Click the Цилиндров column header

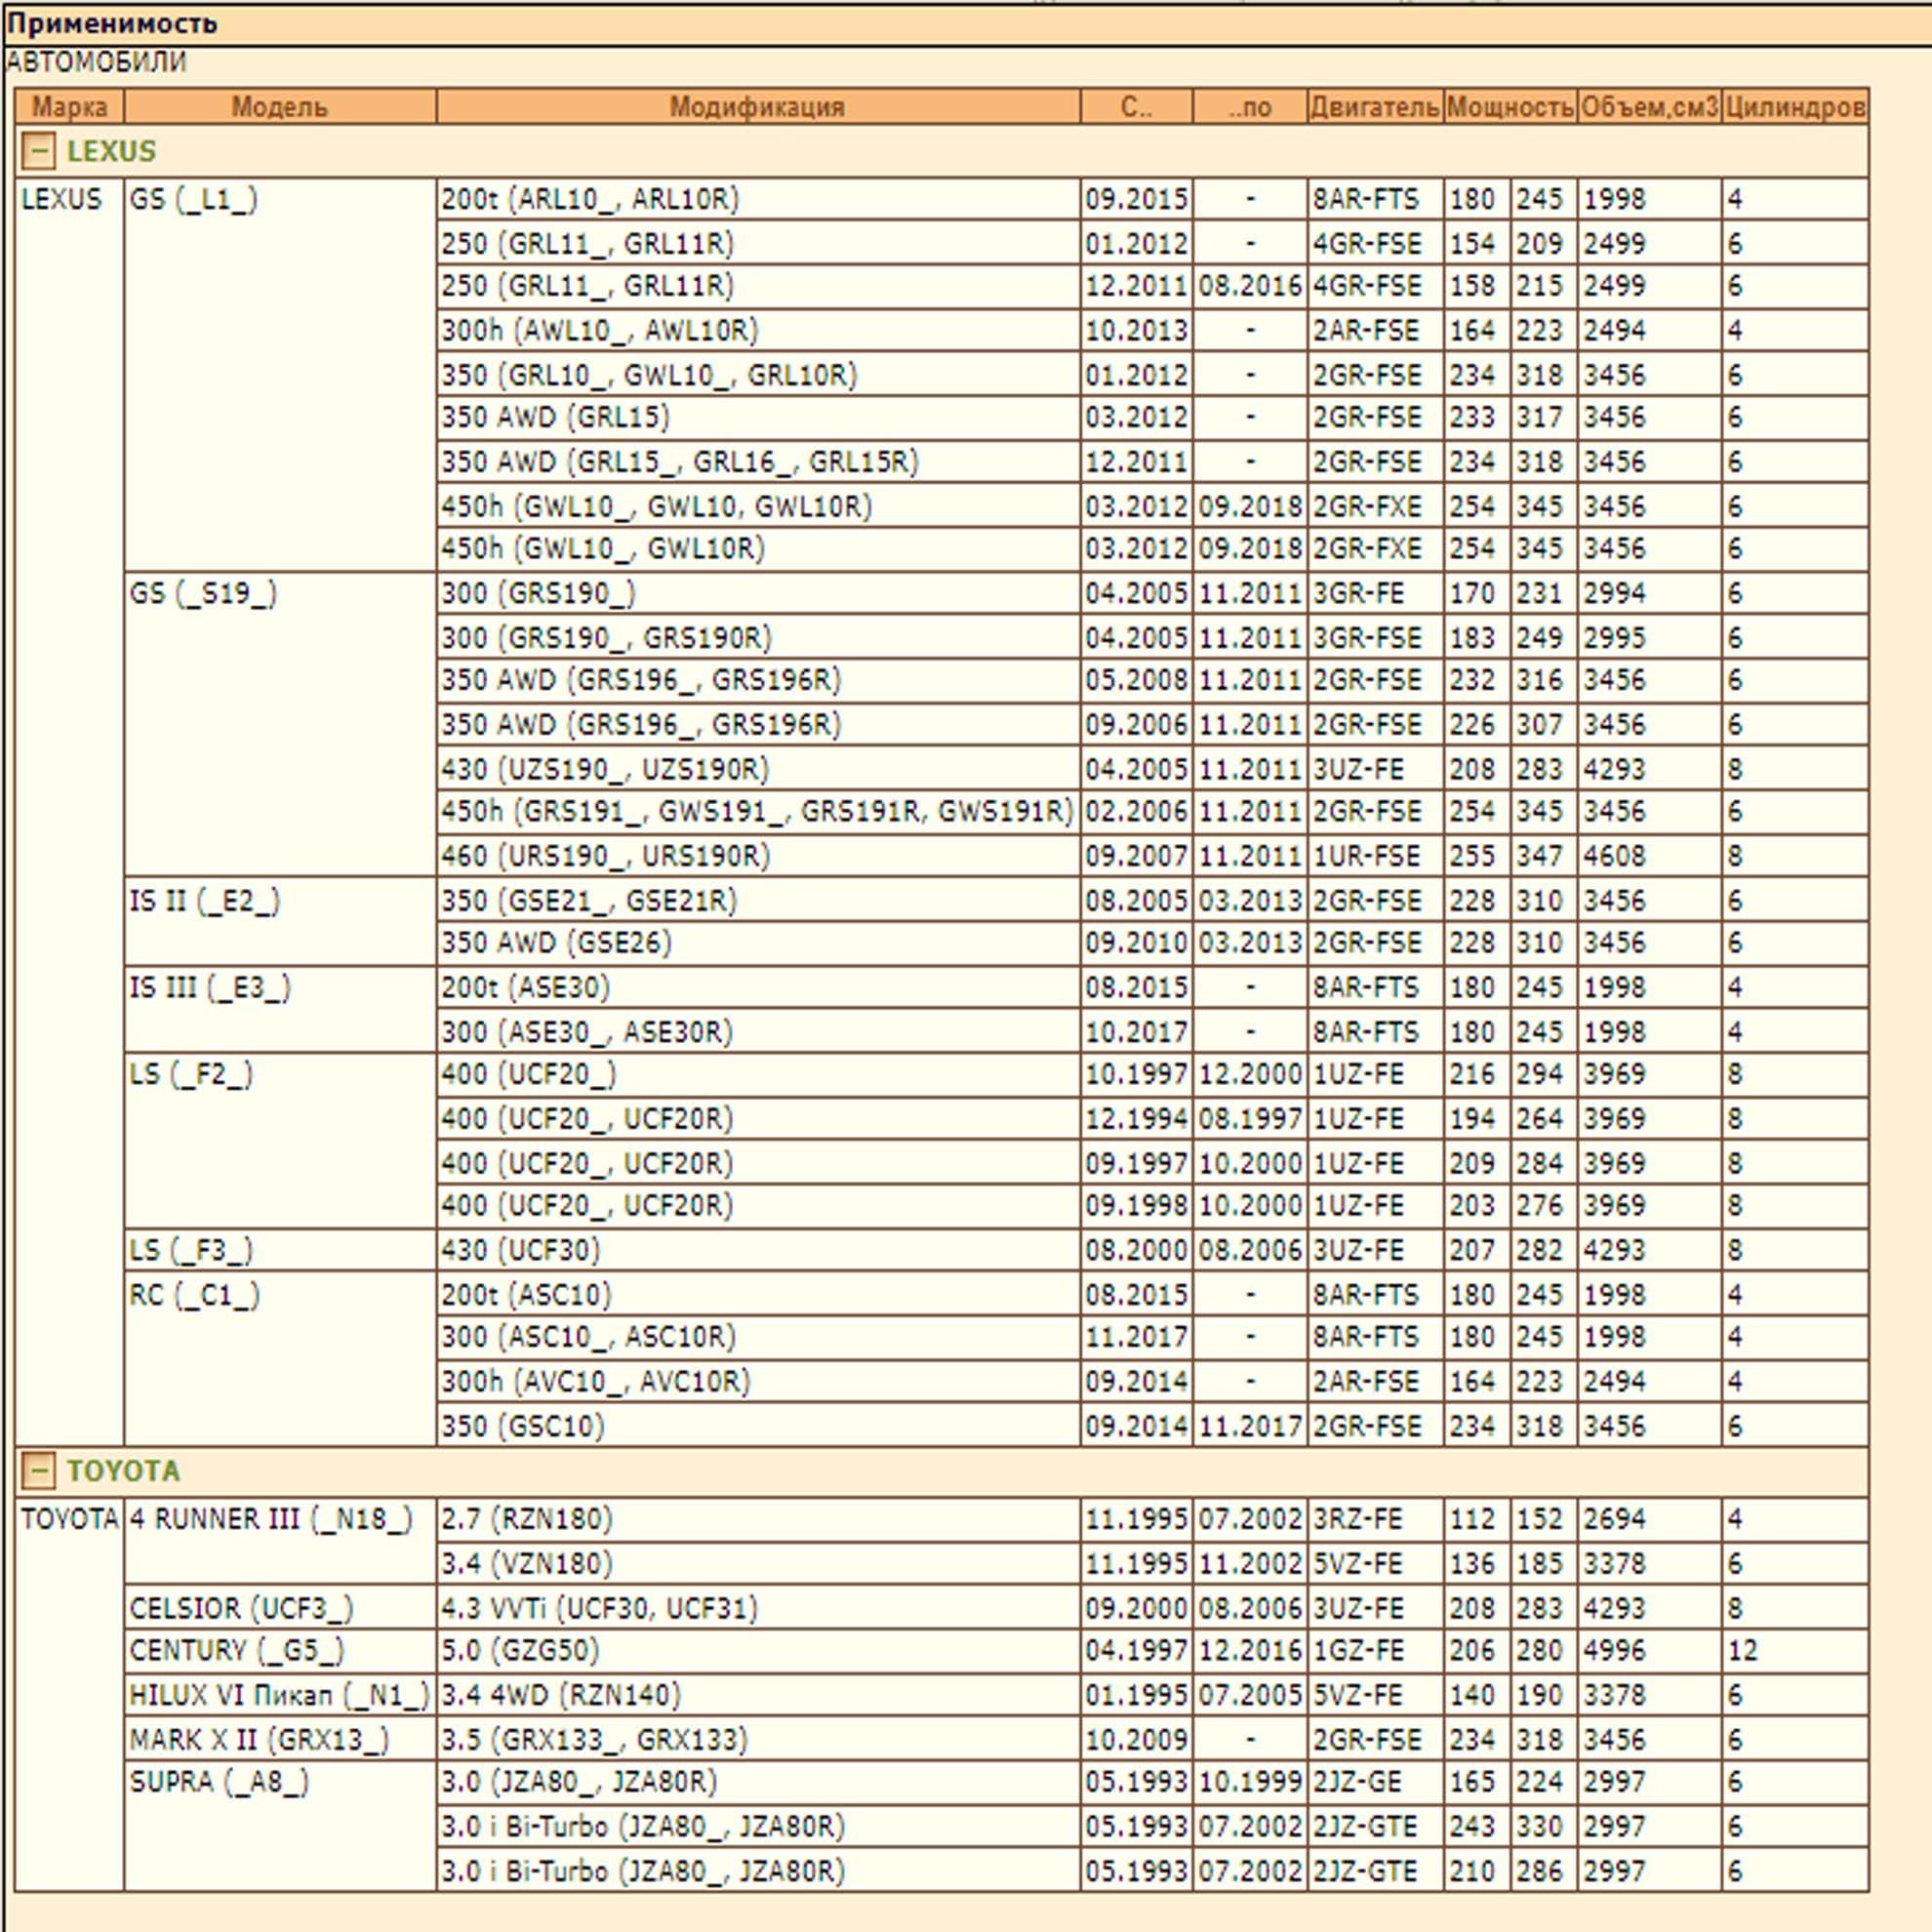coord(1794,107)
